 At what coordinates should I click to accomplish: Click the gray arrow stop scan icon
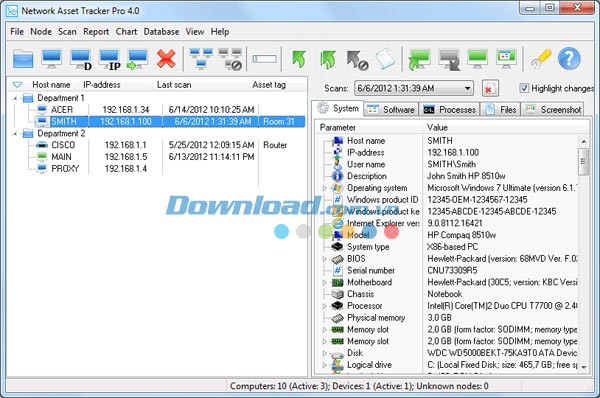pyautogui.click(x=357, y=60)
